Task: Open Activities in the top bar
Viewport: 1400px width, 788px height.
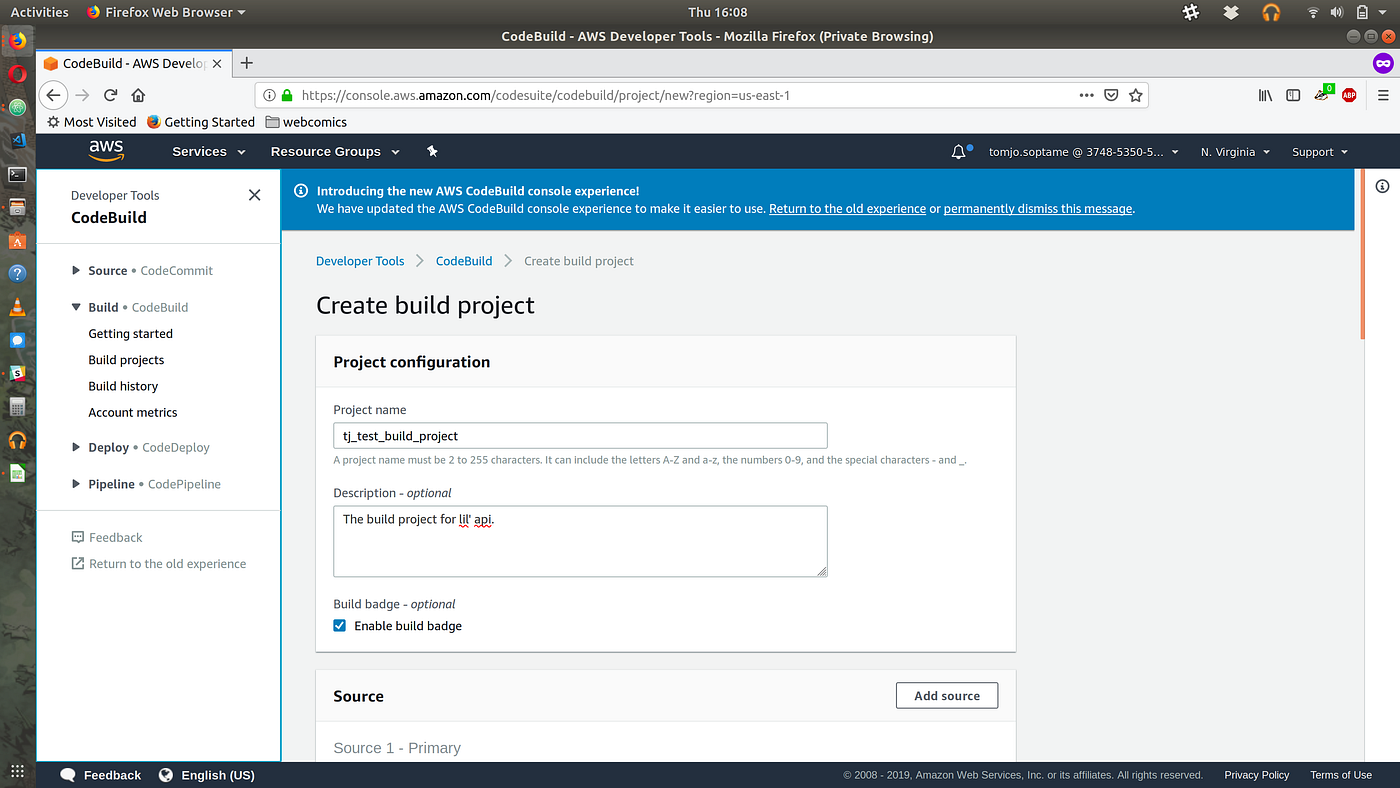Action: point(39,11)
